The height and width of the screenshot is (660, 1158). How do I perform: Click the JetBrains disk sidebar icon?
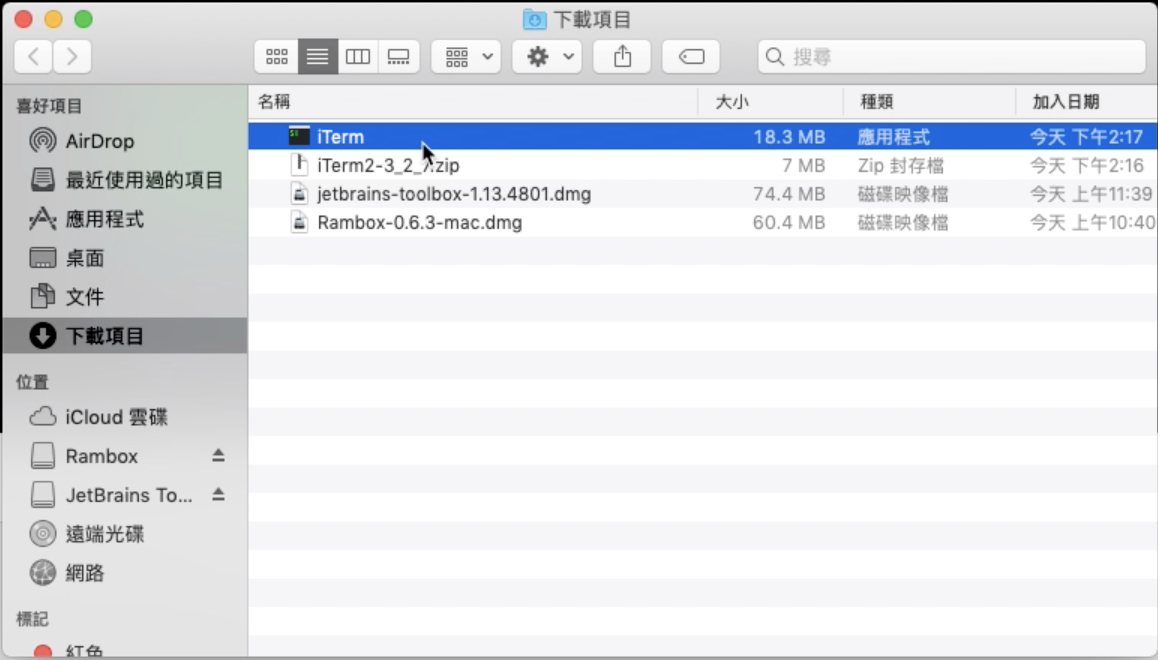tap(43, 495)
